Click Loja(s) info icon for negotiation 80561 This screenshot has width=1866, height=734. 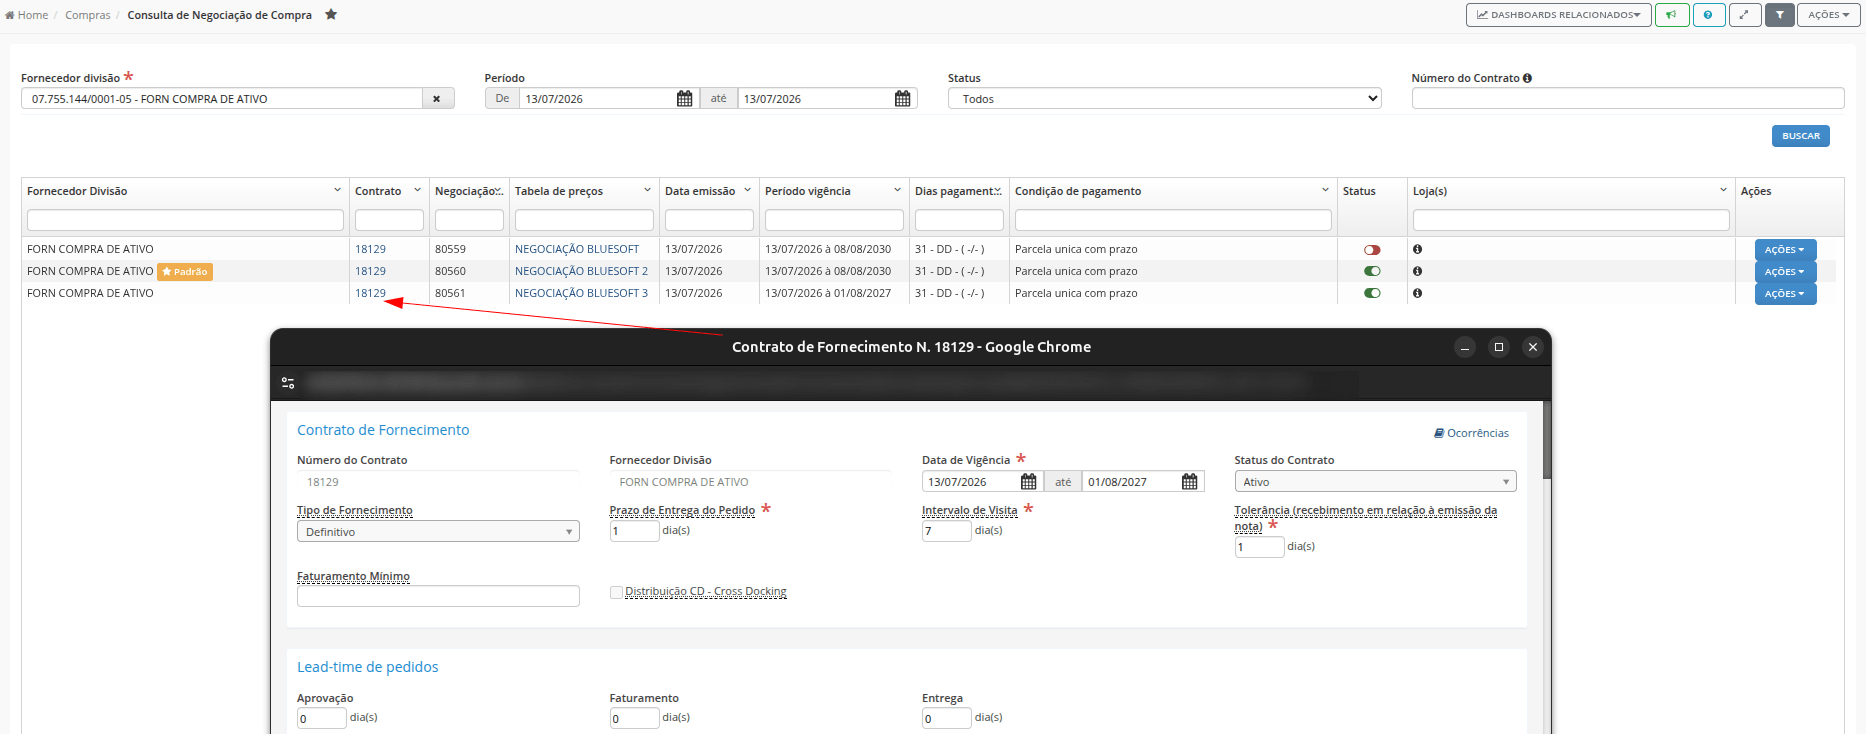tap(1418, 293)
